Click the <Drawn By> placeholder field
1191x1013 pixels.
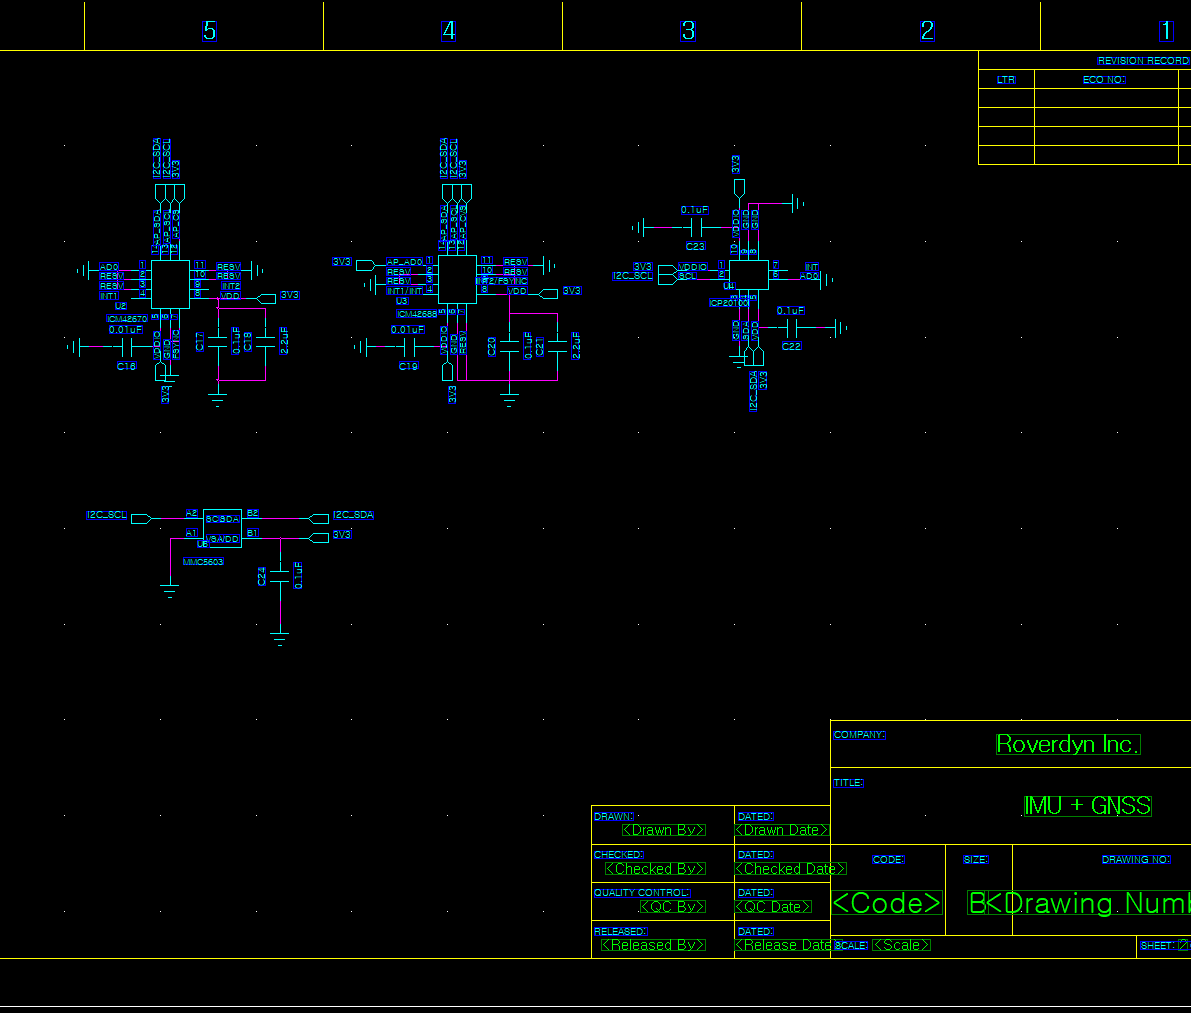663,830
